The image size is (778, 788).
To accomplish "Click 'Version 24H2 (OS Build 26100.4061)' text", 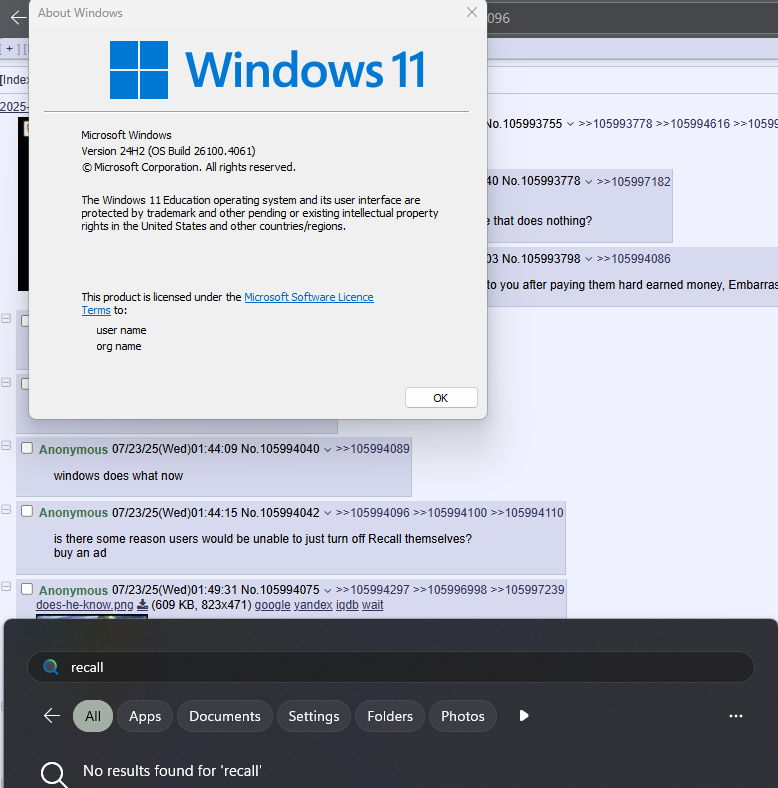I will (x=168, y=151).
